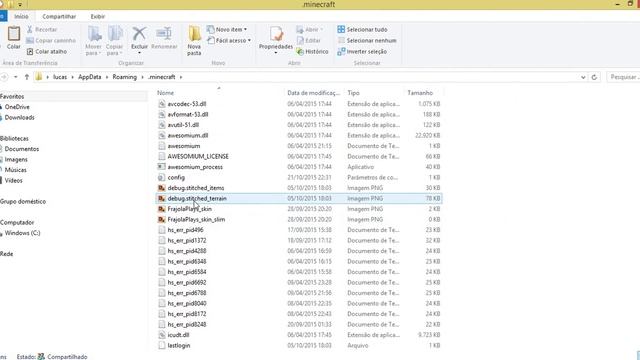Switch to the Início ribbon tab

[21, 16]
